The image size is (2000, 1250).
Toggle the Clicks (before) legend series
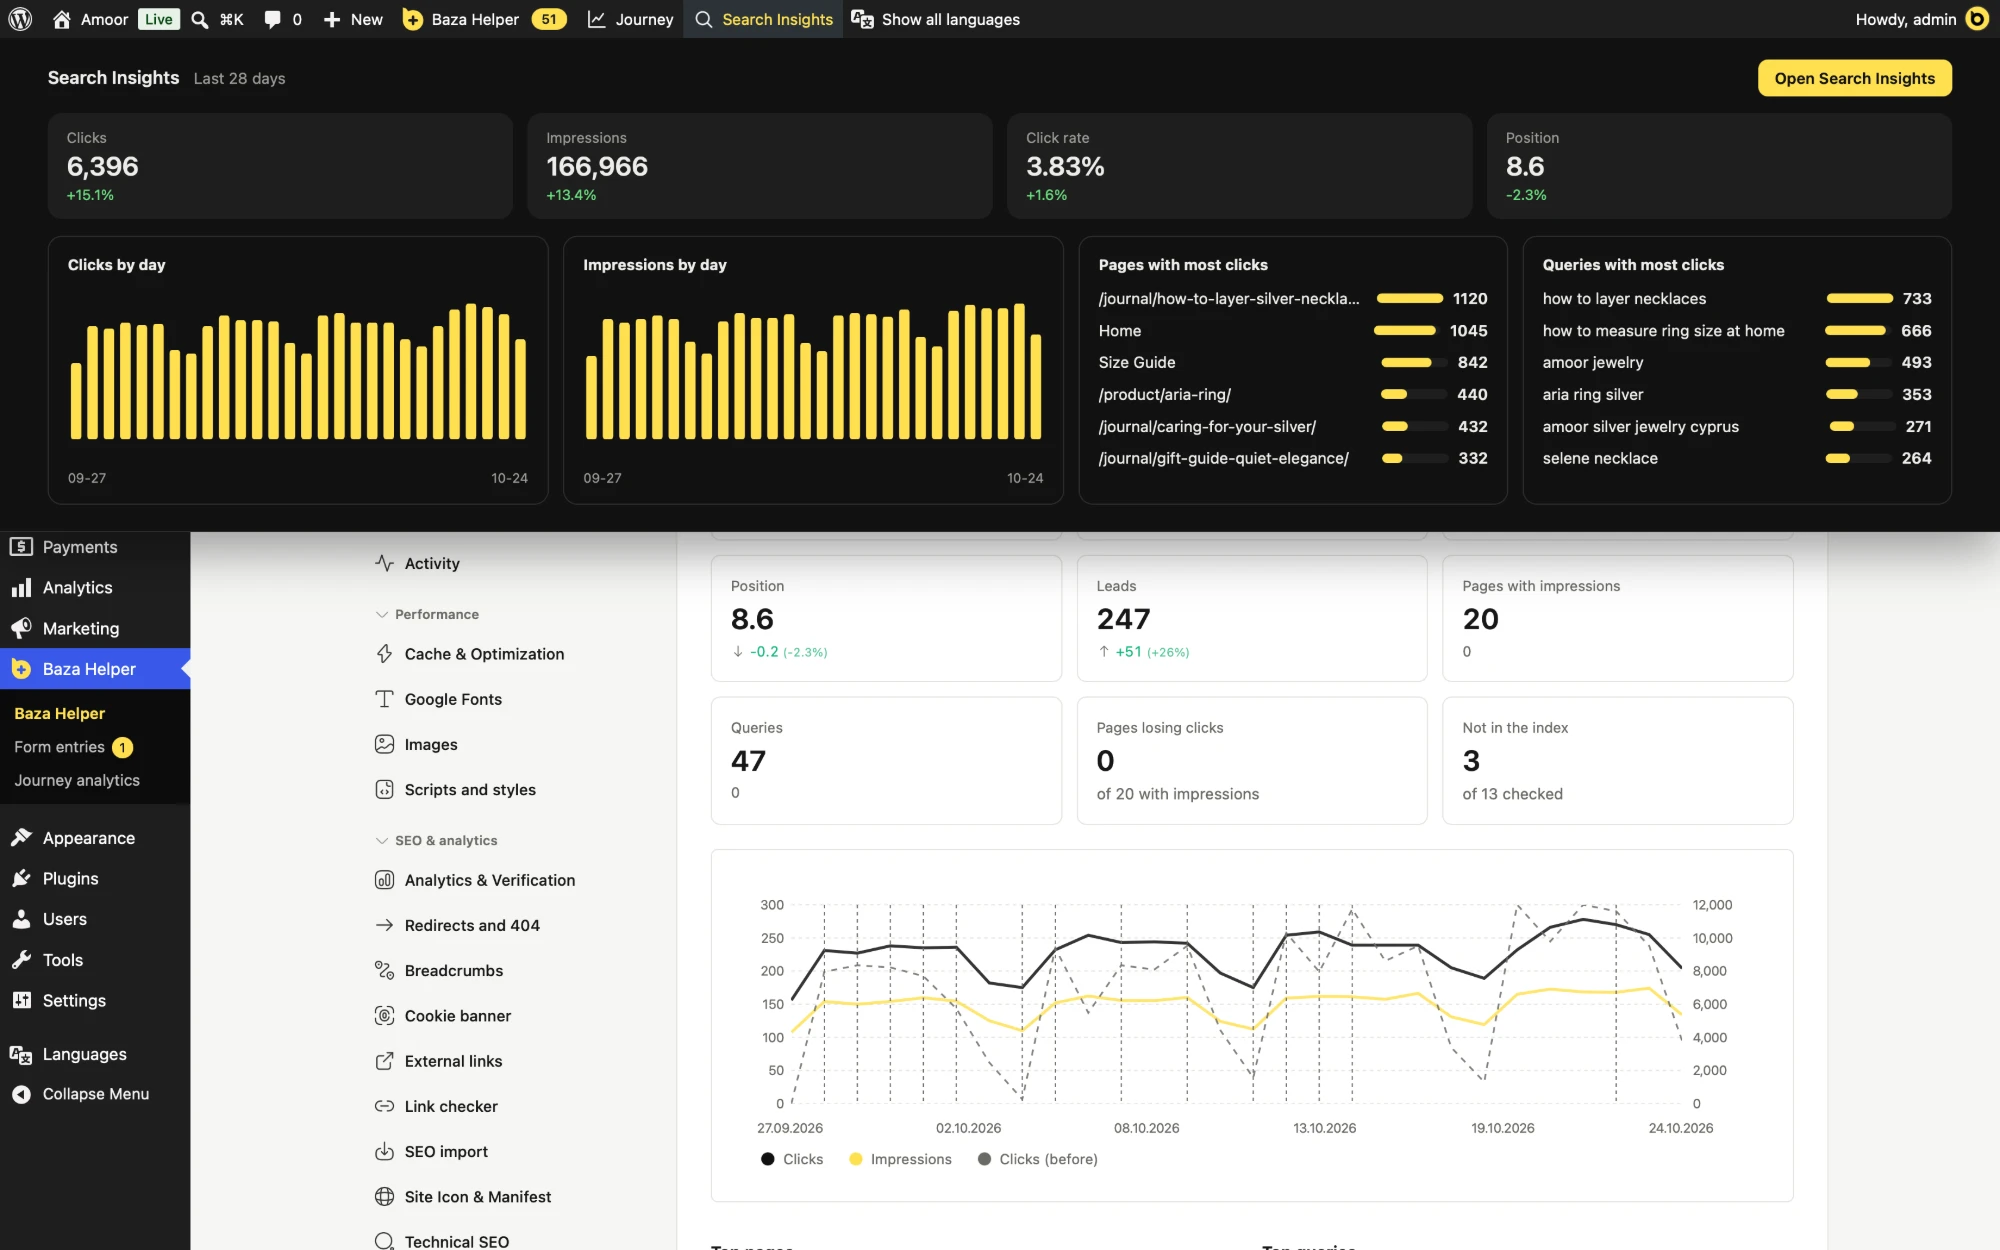(x=1037, y=1159)
